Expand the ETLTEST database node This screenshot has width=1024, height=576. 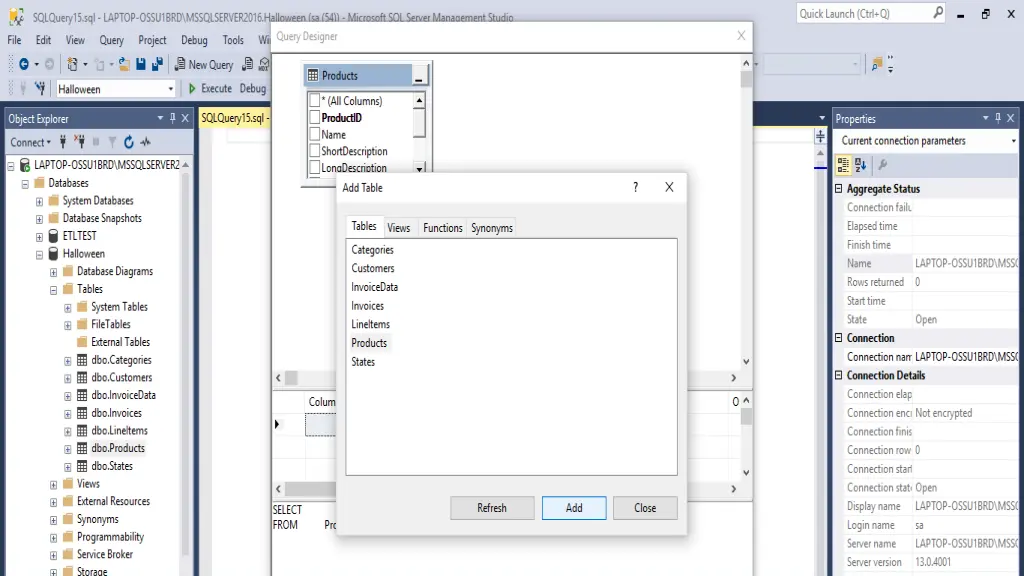tap(39, 236)
